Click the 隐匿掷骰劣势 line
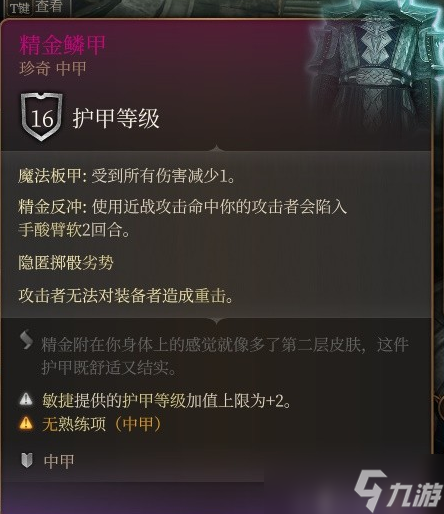This screenshot has width=444, height=514. pos(66,263)
